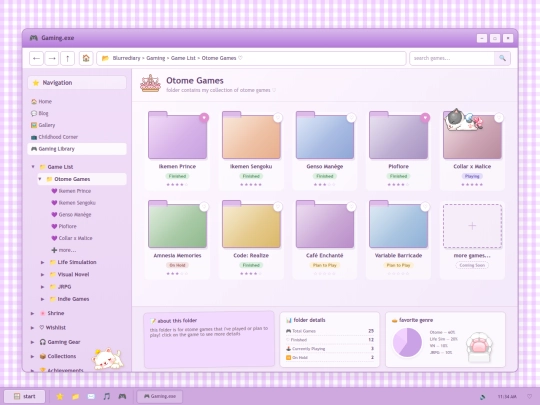Favorite Café Enchanté with its heart

tap(351, 207)
